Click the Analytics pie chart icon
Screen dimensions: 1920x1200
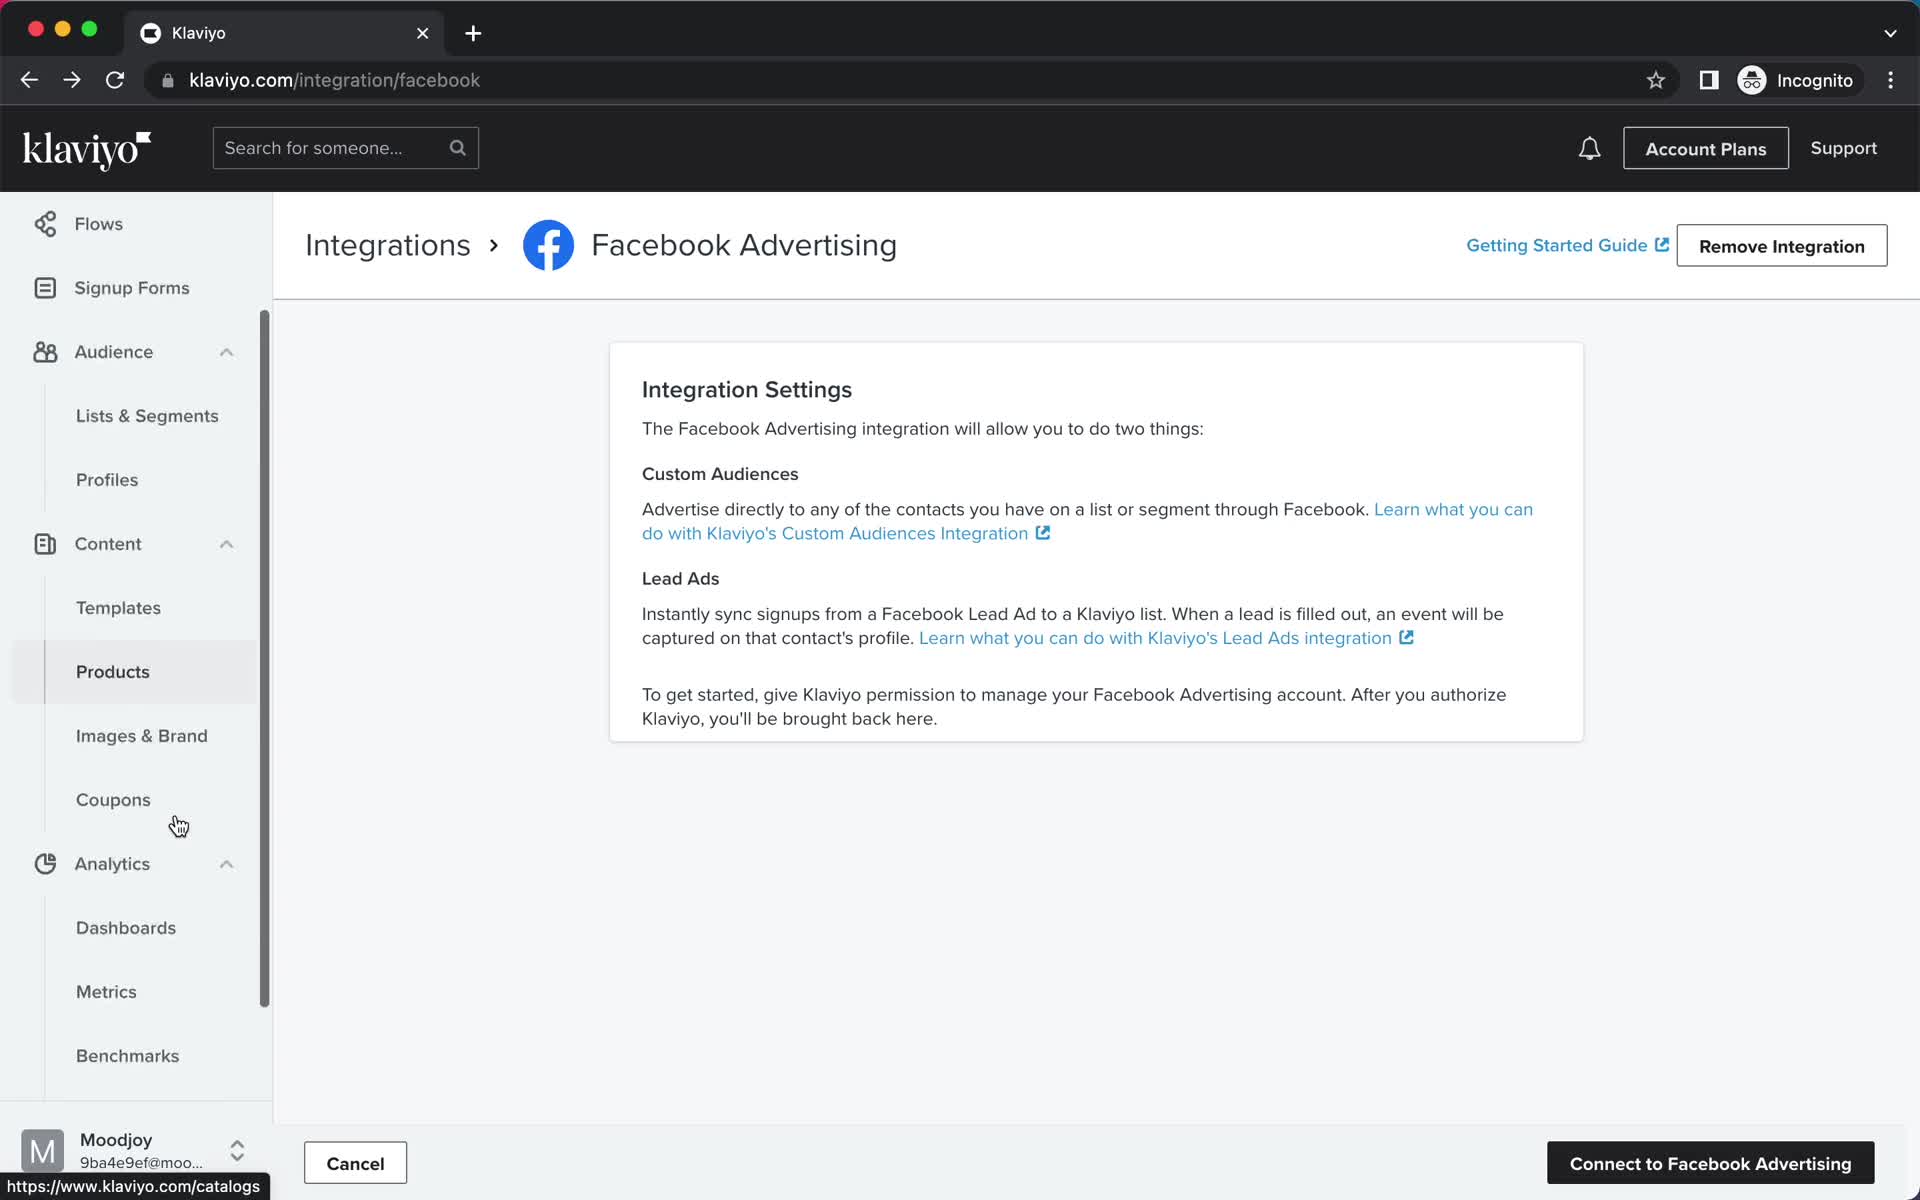tap(45, 864)
